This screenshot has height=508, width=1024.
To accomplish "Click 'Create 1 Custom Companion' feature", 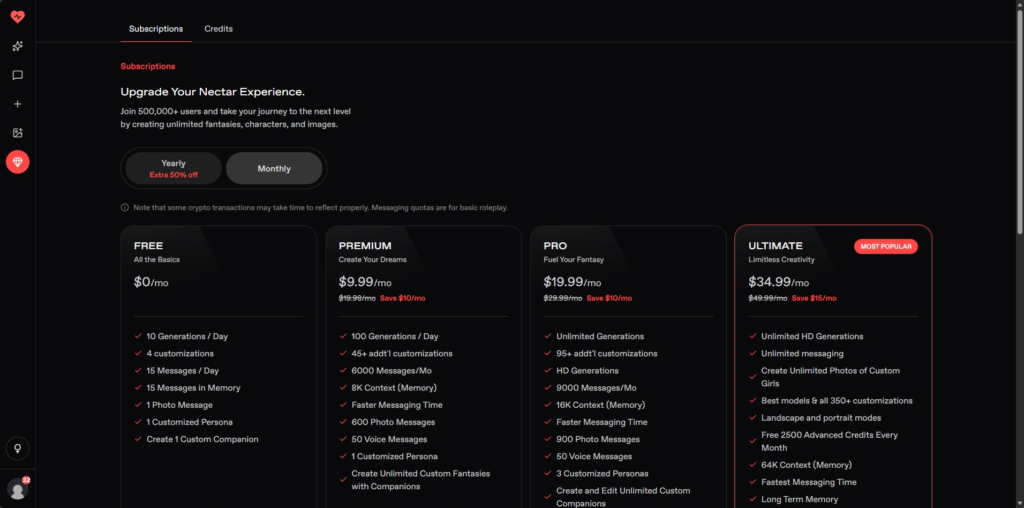I will point(202,439).
